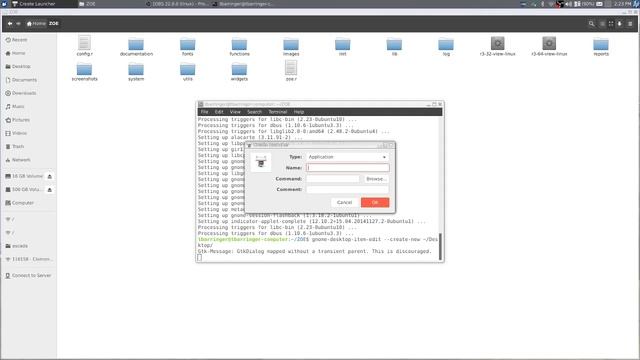Viewport: 640px width, 360px height.
Task: Go back in file manager
Action: point(10,24)
